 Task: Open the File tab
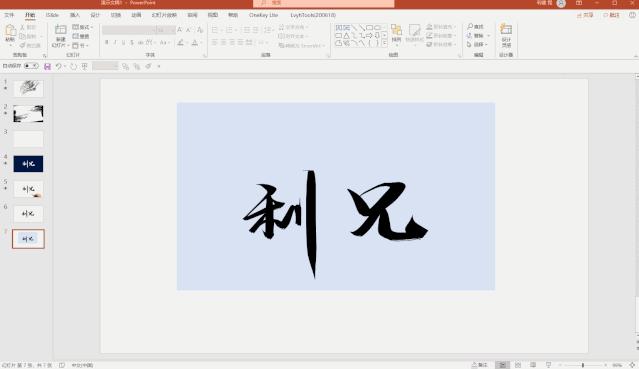(x=9, y=15)
